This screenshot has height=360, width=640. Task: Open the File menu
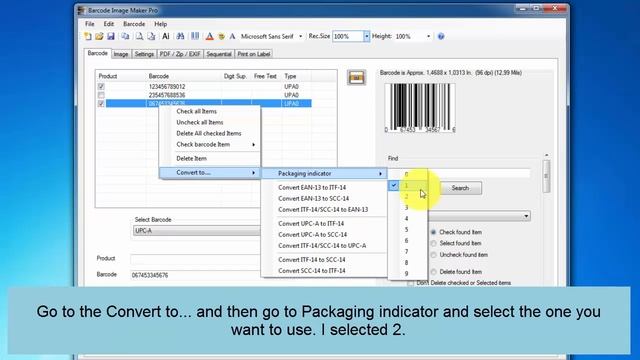90,24
